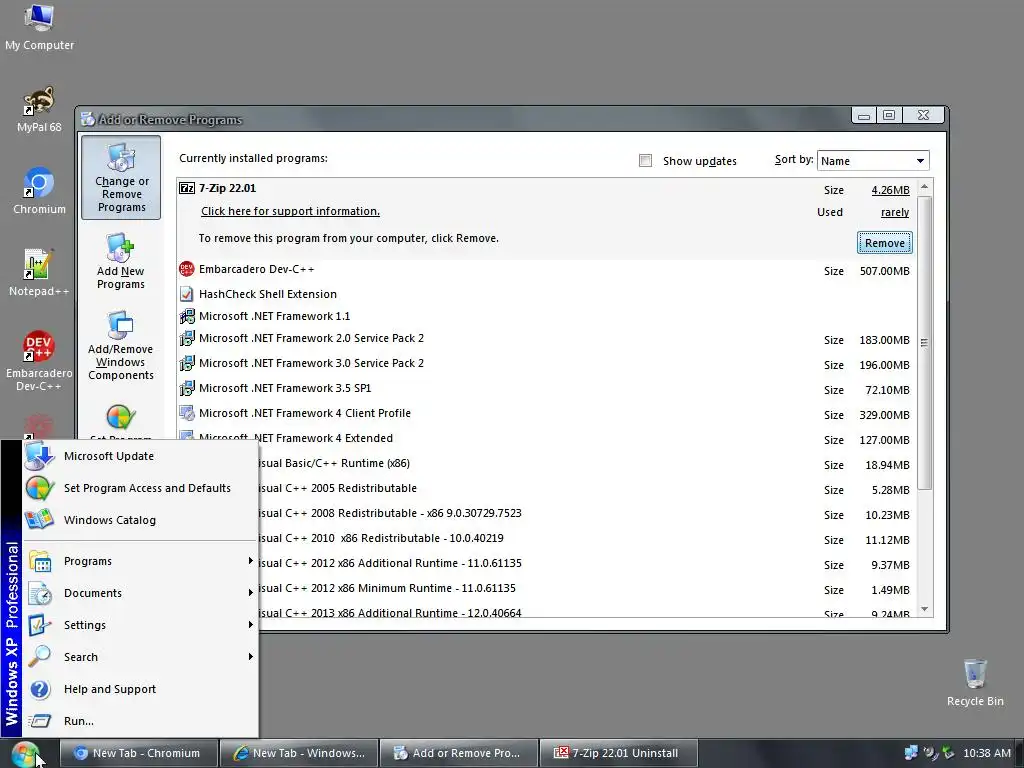Expand Search submenu in Start menu
This screenshot has width=1024, height=768.
coord(140,657)
